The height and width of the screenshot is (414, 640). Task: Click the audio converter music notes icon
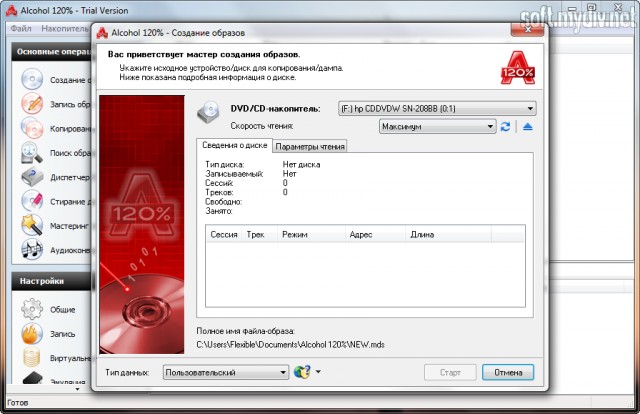coord(32,249)
